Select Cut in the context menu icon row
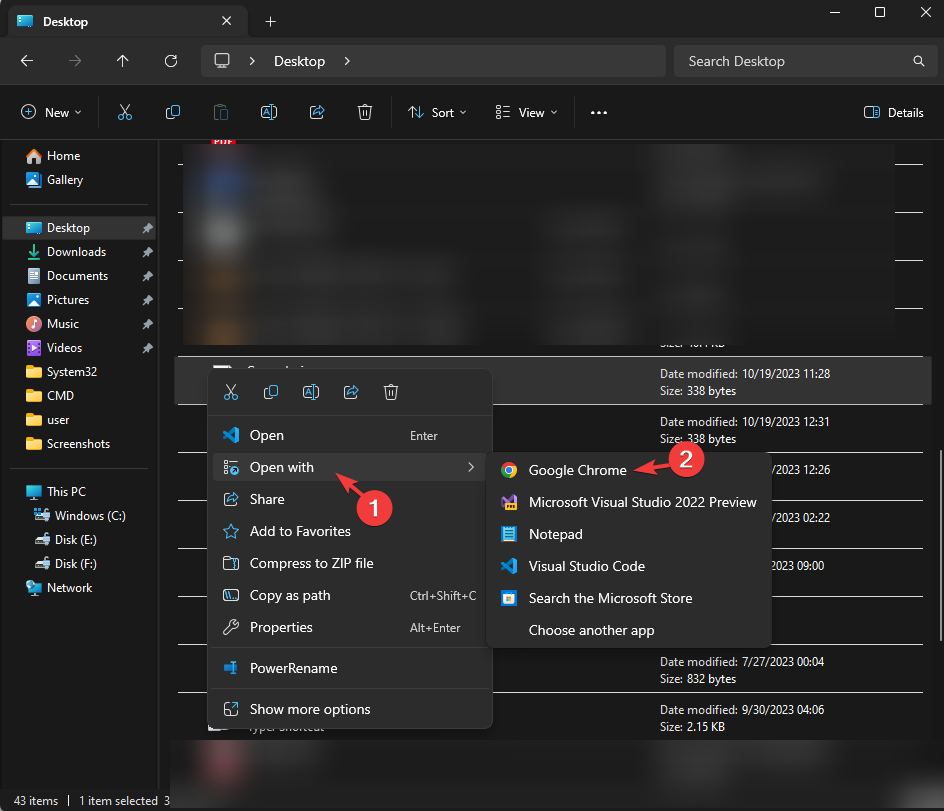The width and height of the screenshot is (944, 811). pos(231,392)
